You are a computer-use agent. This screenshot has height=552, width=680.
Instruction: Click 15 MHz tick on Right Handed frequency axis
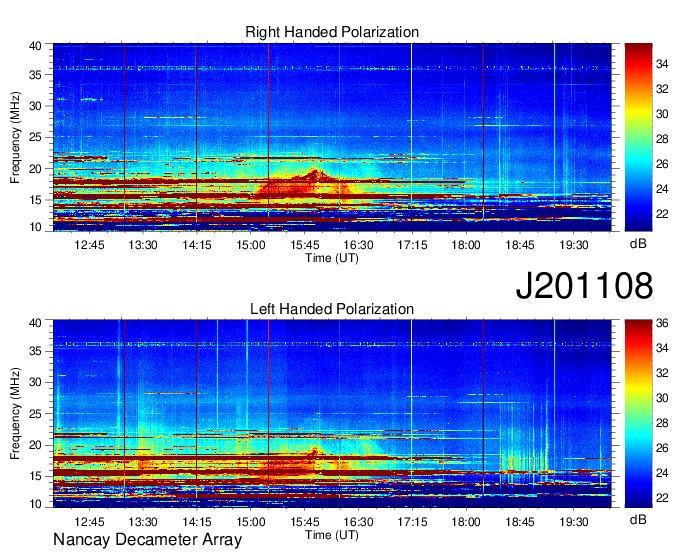coord(35,200)
